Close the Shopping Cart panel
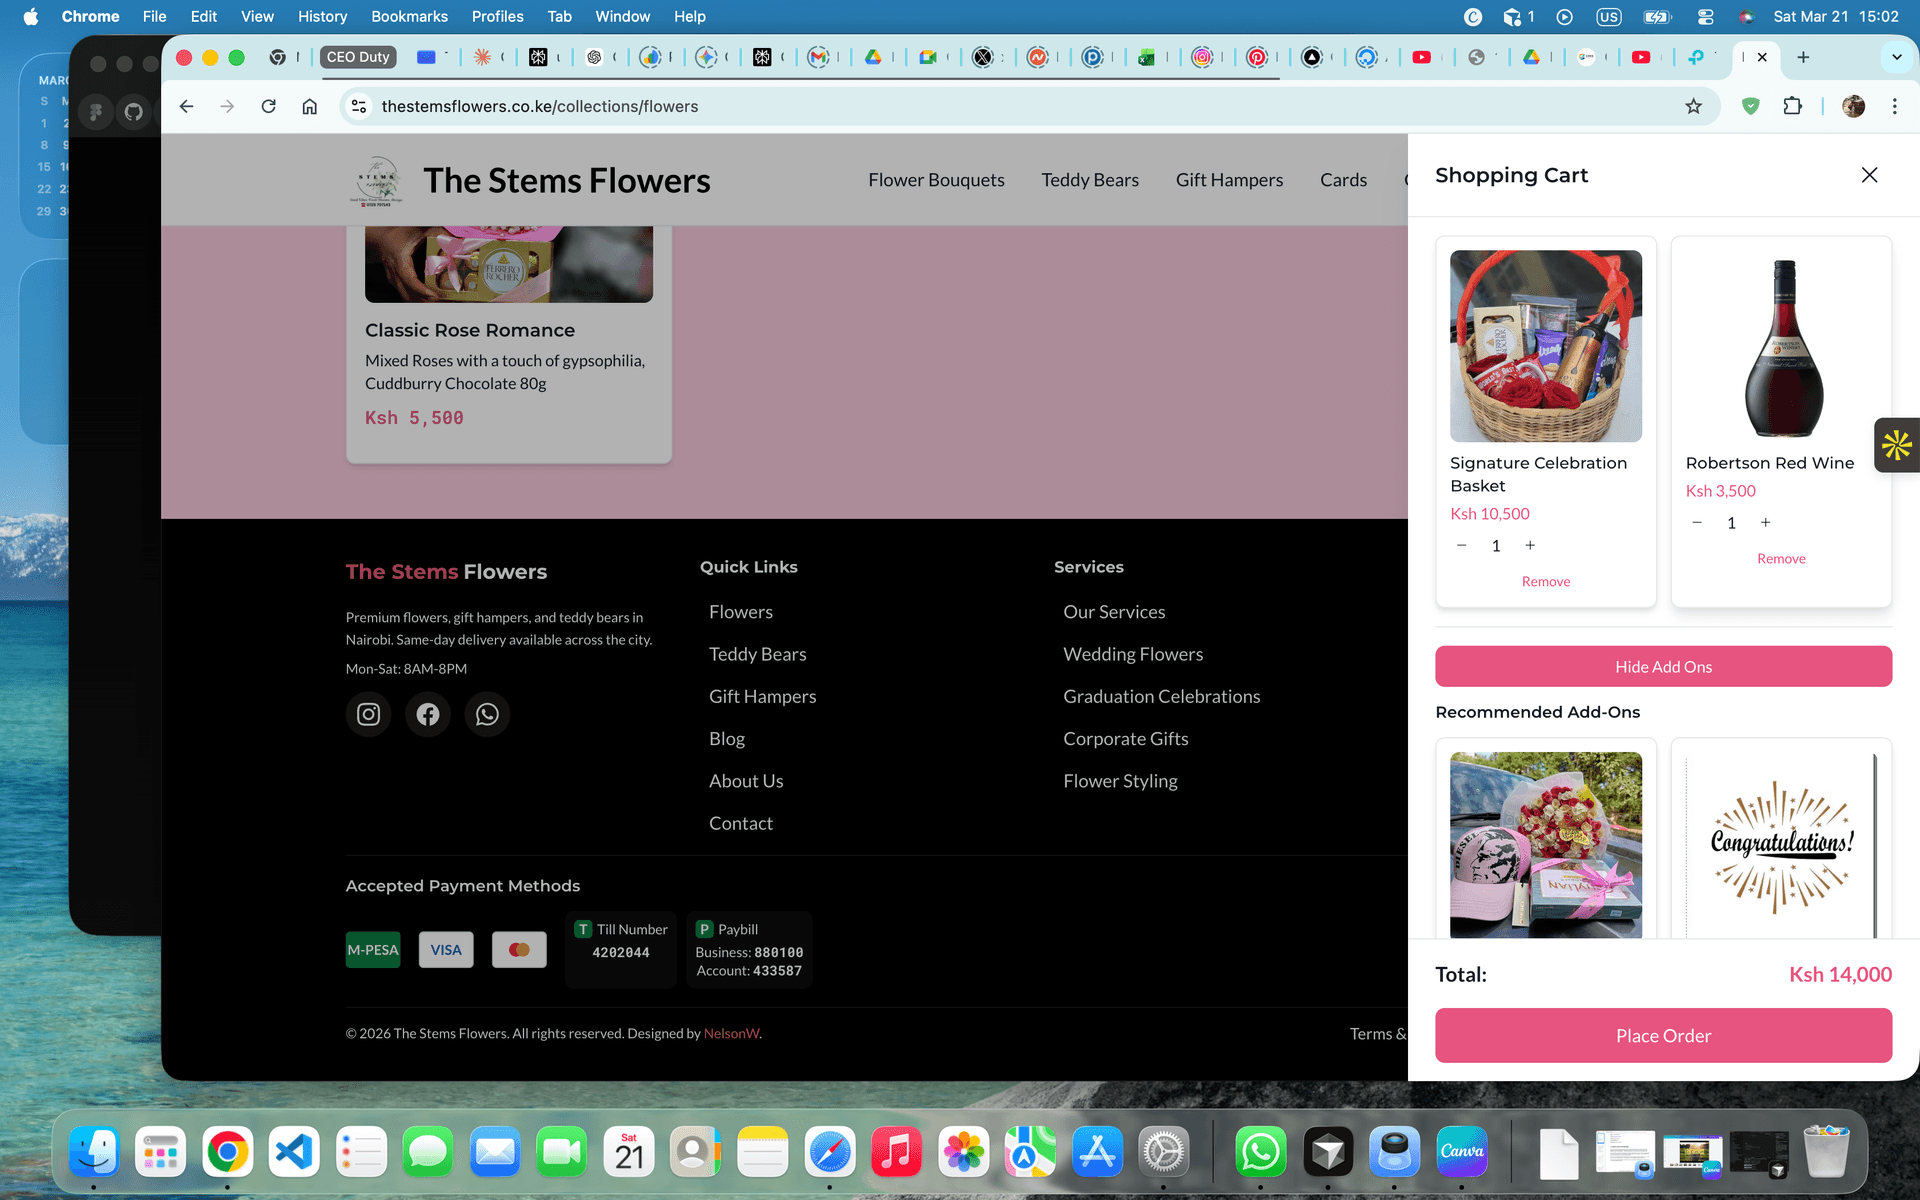Image resolution: width=1920 pixels, height=1200 pixels. click(x=1869, y=175)
